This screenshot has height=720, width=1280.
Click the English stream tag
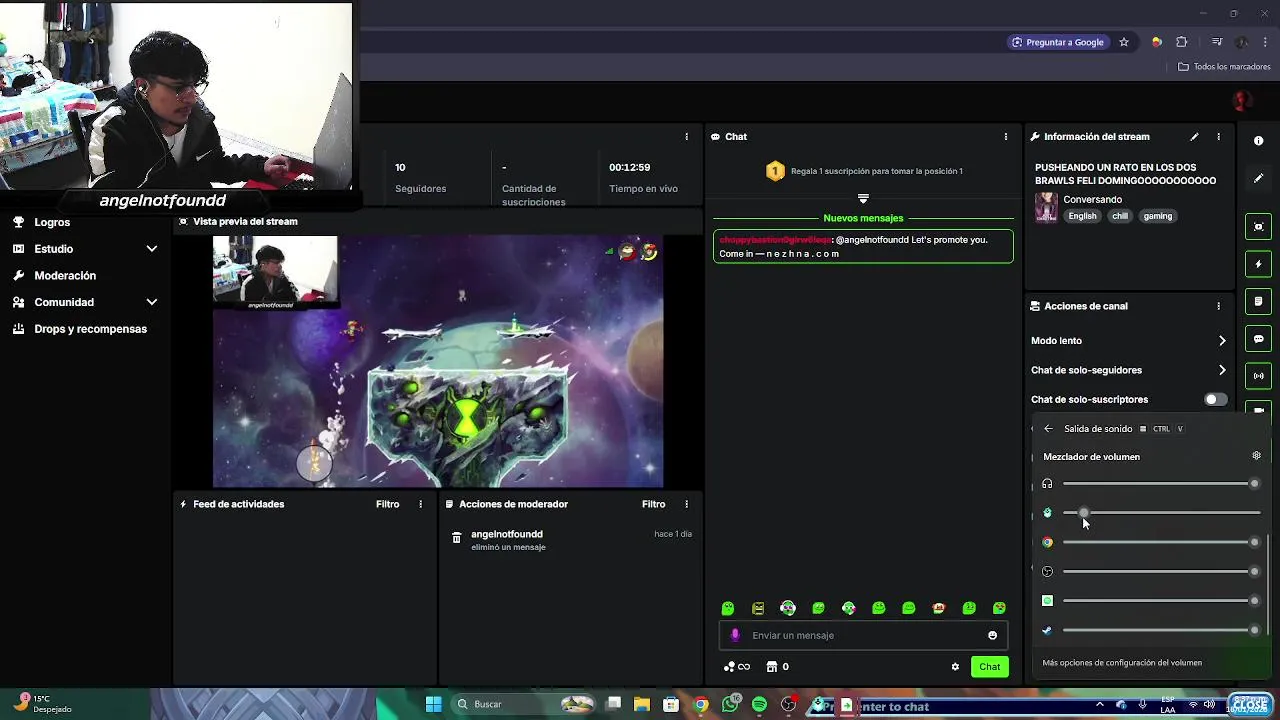pos(1082,216)
